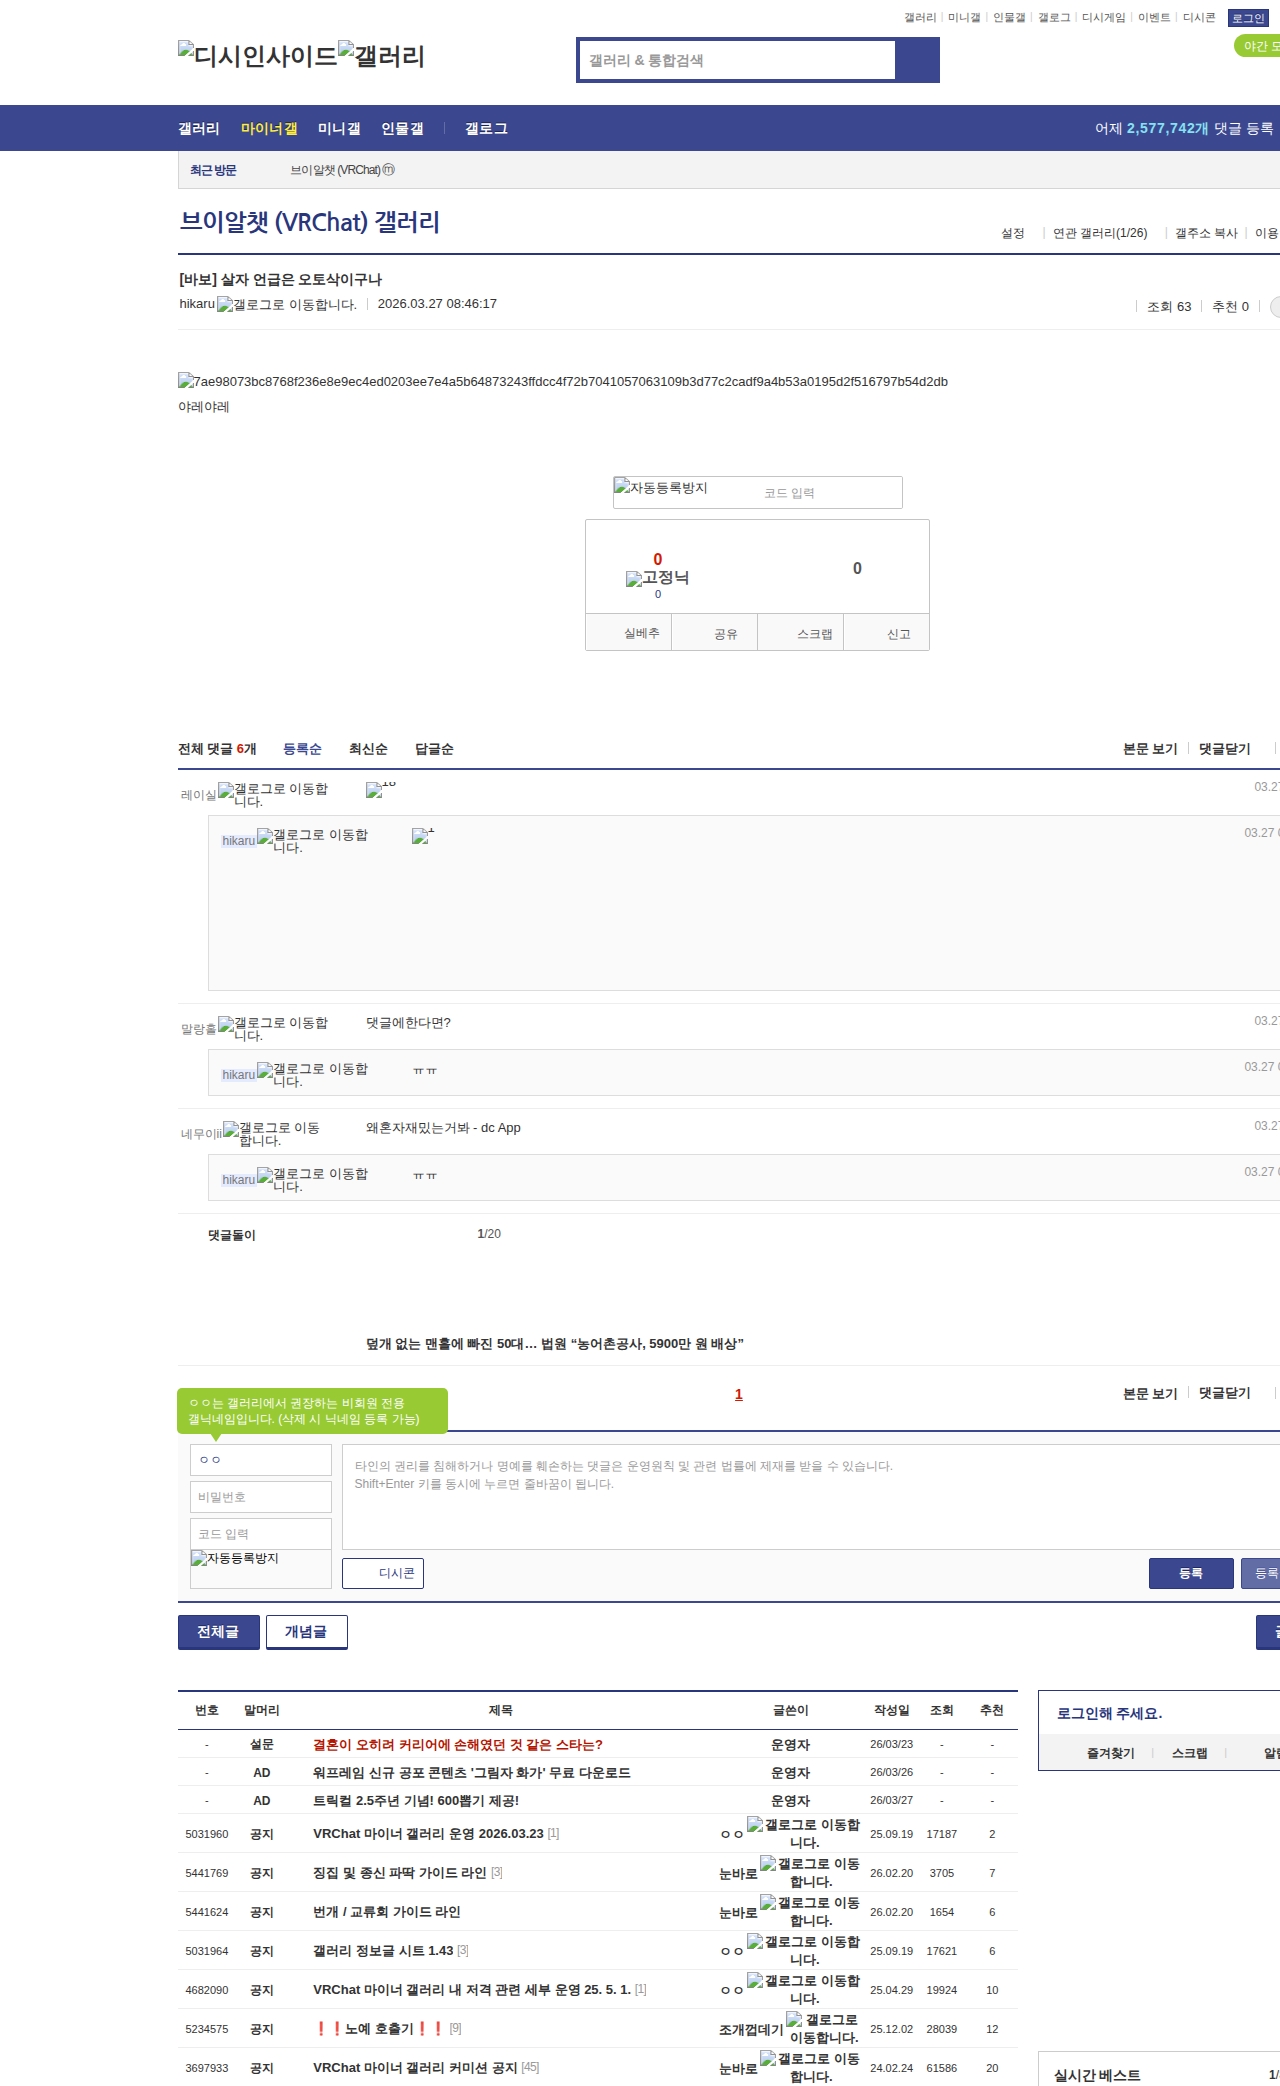The width and height of the screenshot is (1280, 2086).
Task: Click the 비밀번호 input field
Action: pos(260,1497)
